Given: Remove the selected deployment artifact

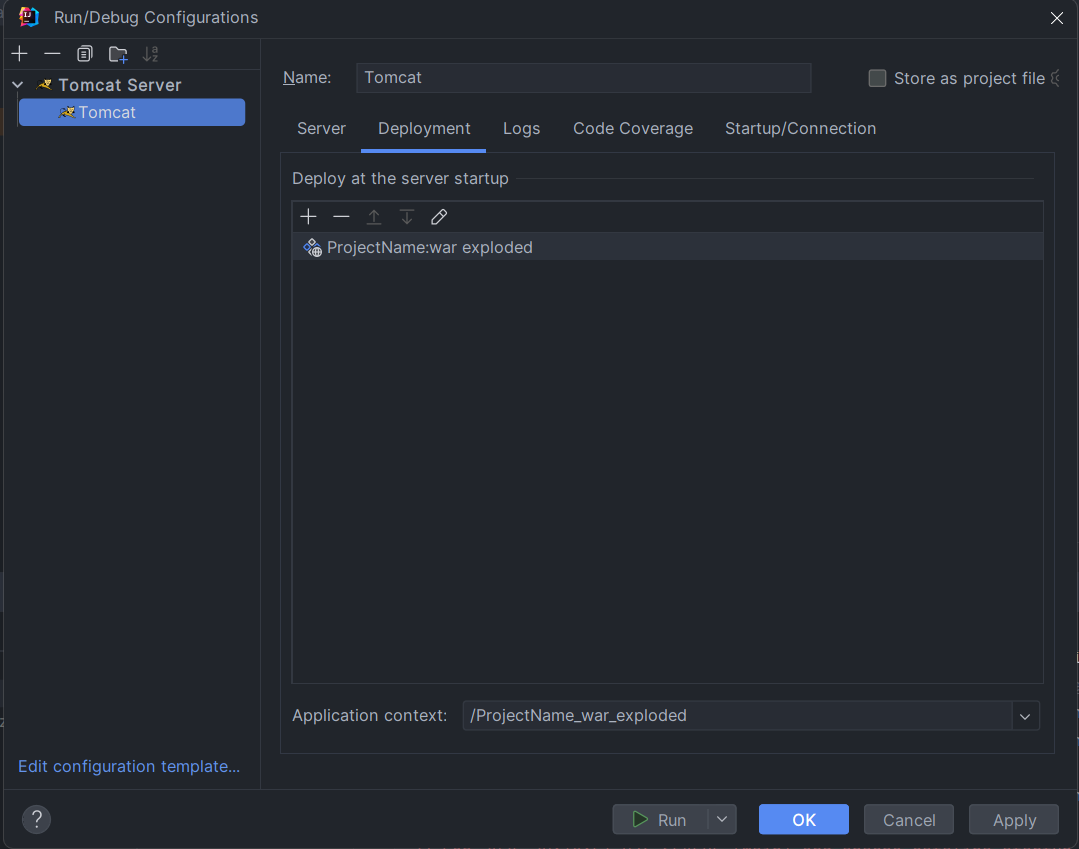Looking at the screenshot, I should tap(341, 217).
